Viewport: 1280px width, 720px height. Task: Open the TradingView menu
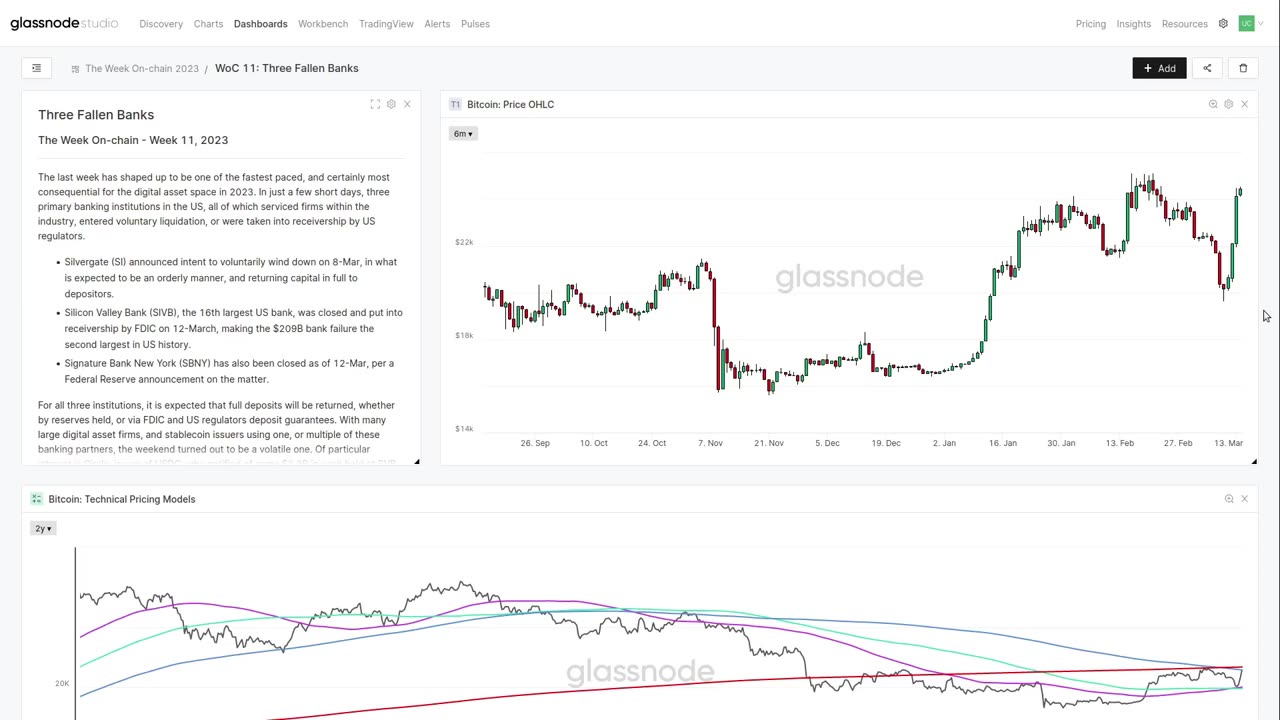[386, 23]
